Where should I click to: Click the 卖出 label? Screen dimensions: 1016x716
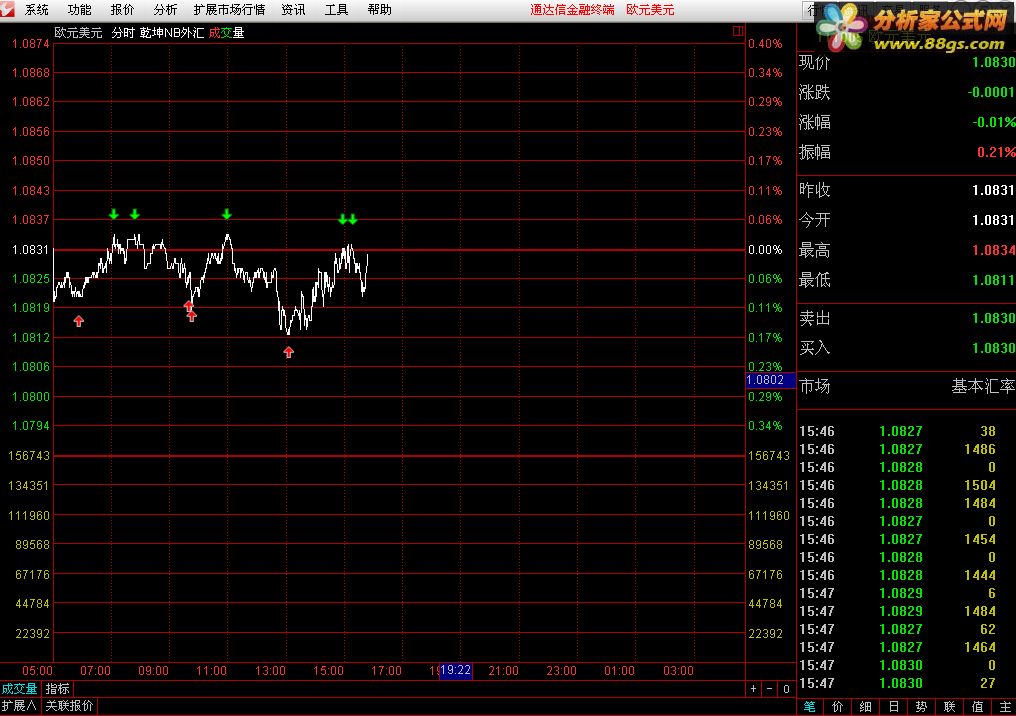814,318
